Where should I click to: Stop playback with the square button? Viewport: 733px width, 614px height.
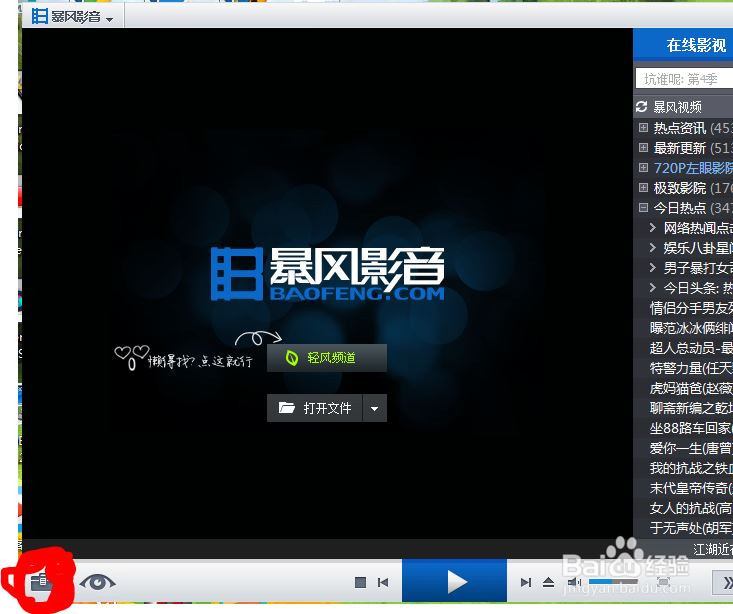pyautogui.click(x=360, y=582)
